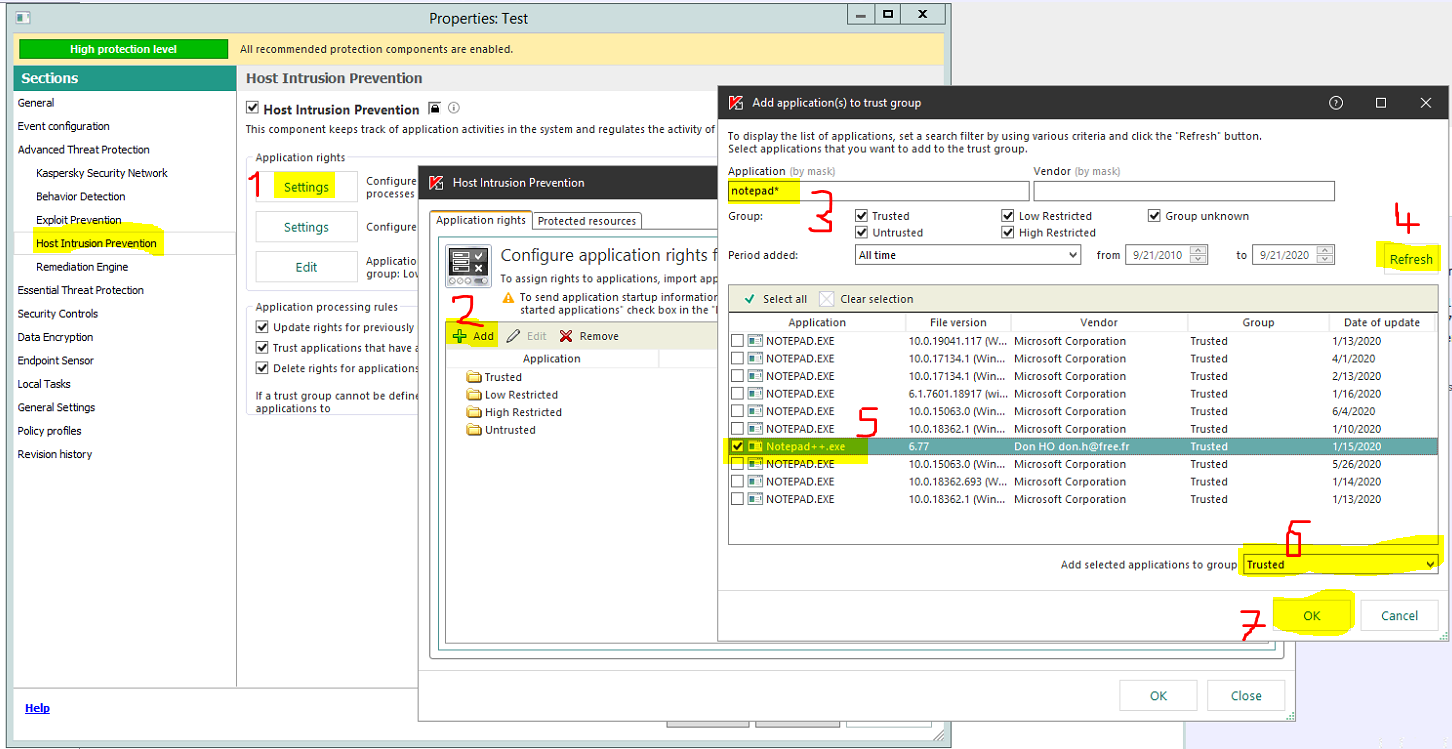
Task: Disable the Group unknown checkbox
Action: 1155,216
